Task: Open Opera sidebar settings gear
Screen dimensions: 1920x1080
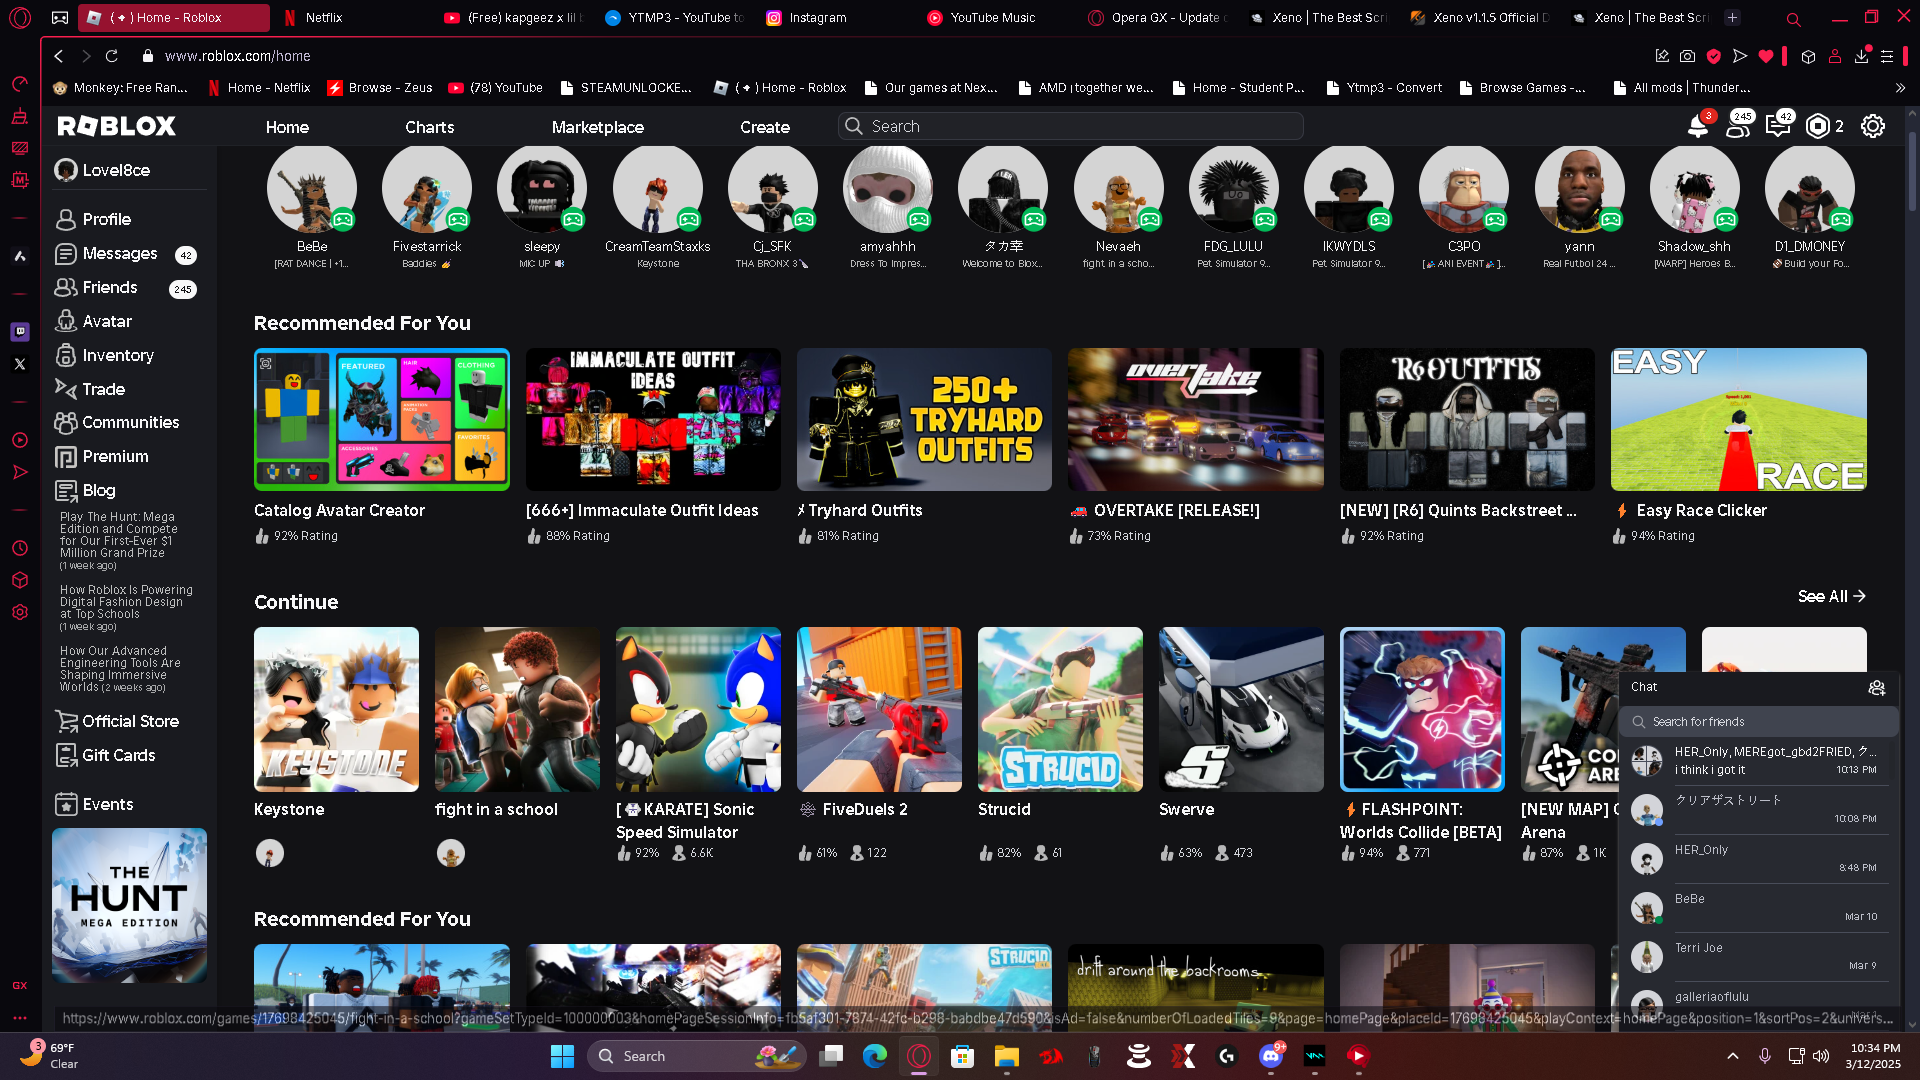Action: coord(20,612)
